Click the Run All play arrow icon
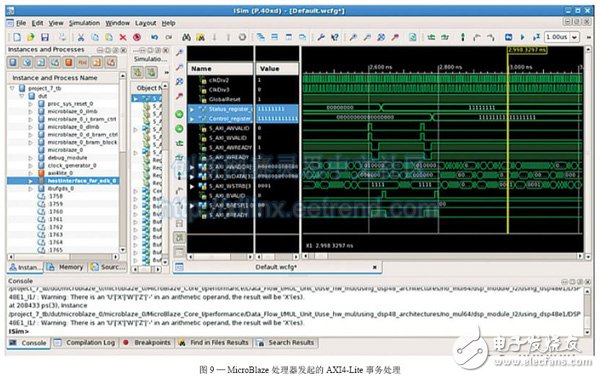This screenshot has height=378, width=600. (522, 37)
